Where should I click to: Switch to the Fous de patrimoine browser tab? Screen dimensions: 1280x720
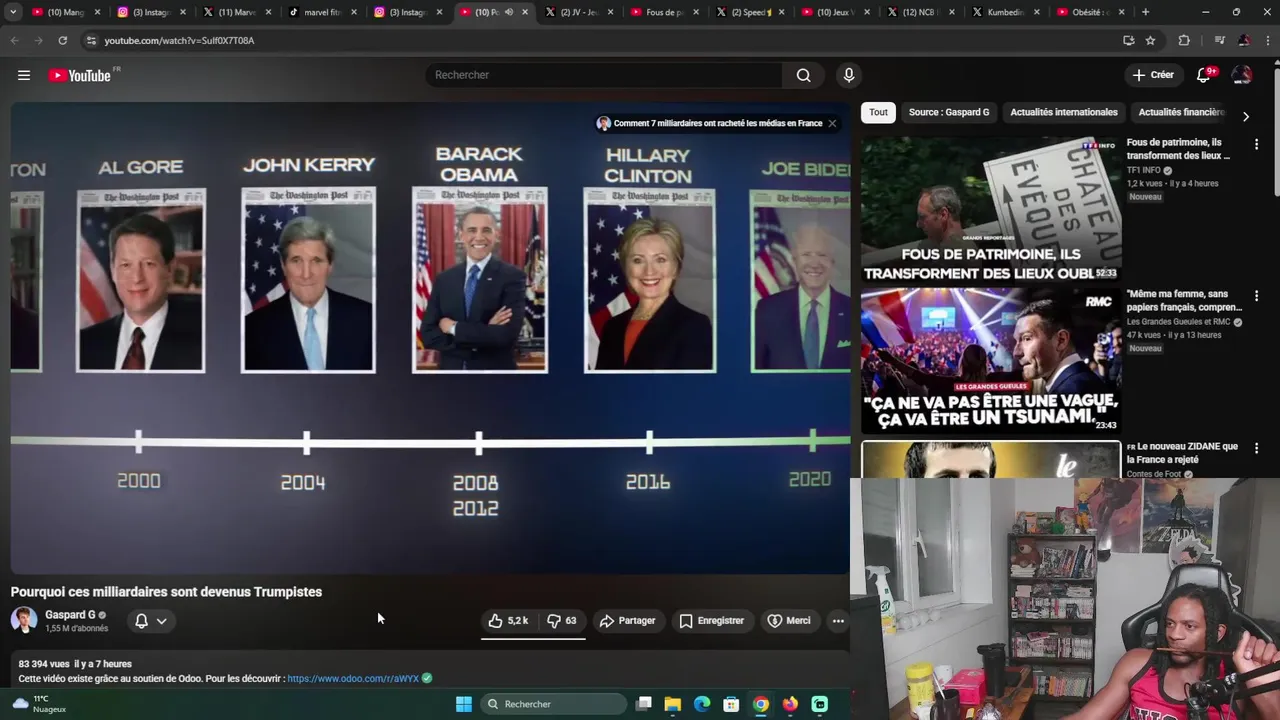tap(663, 12)
